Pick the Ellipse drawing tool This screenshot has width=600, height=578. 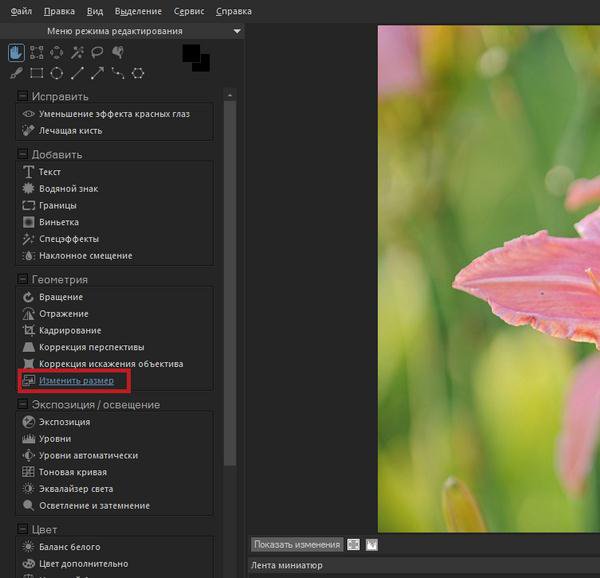pos(56,73)
